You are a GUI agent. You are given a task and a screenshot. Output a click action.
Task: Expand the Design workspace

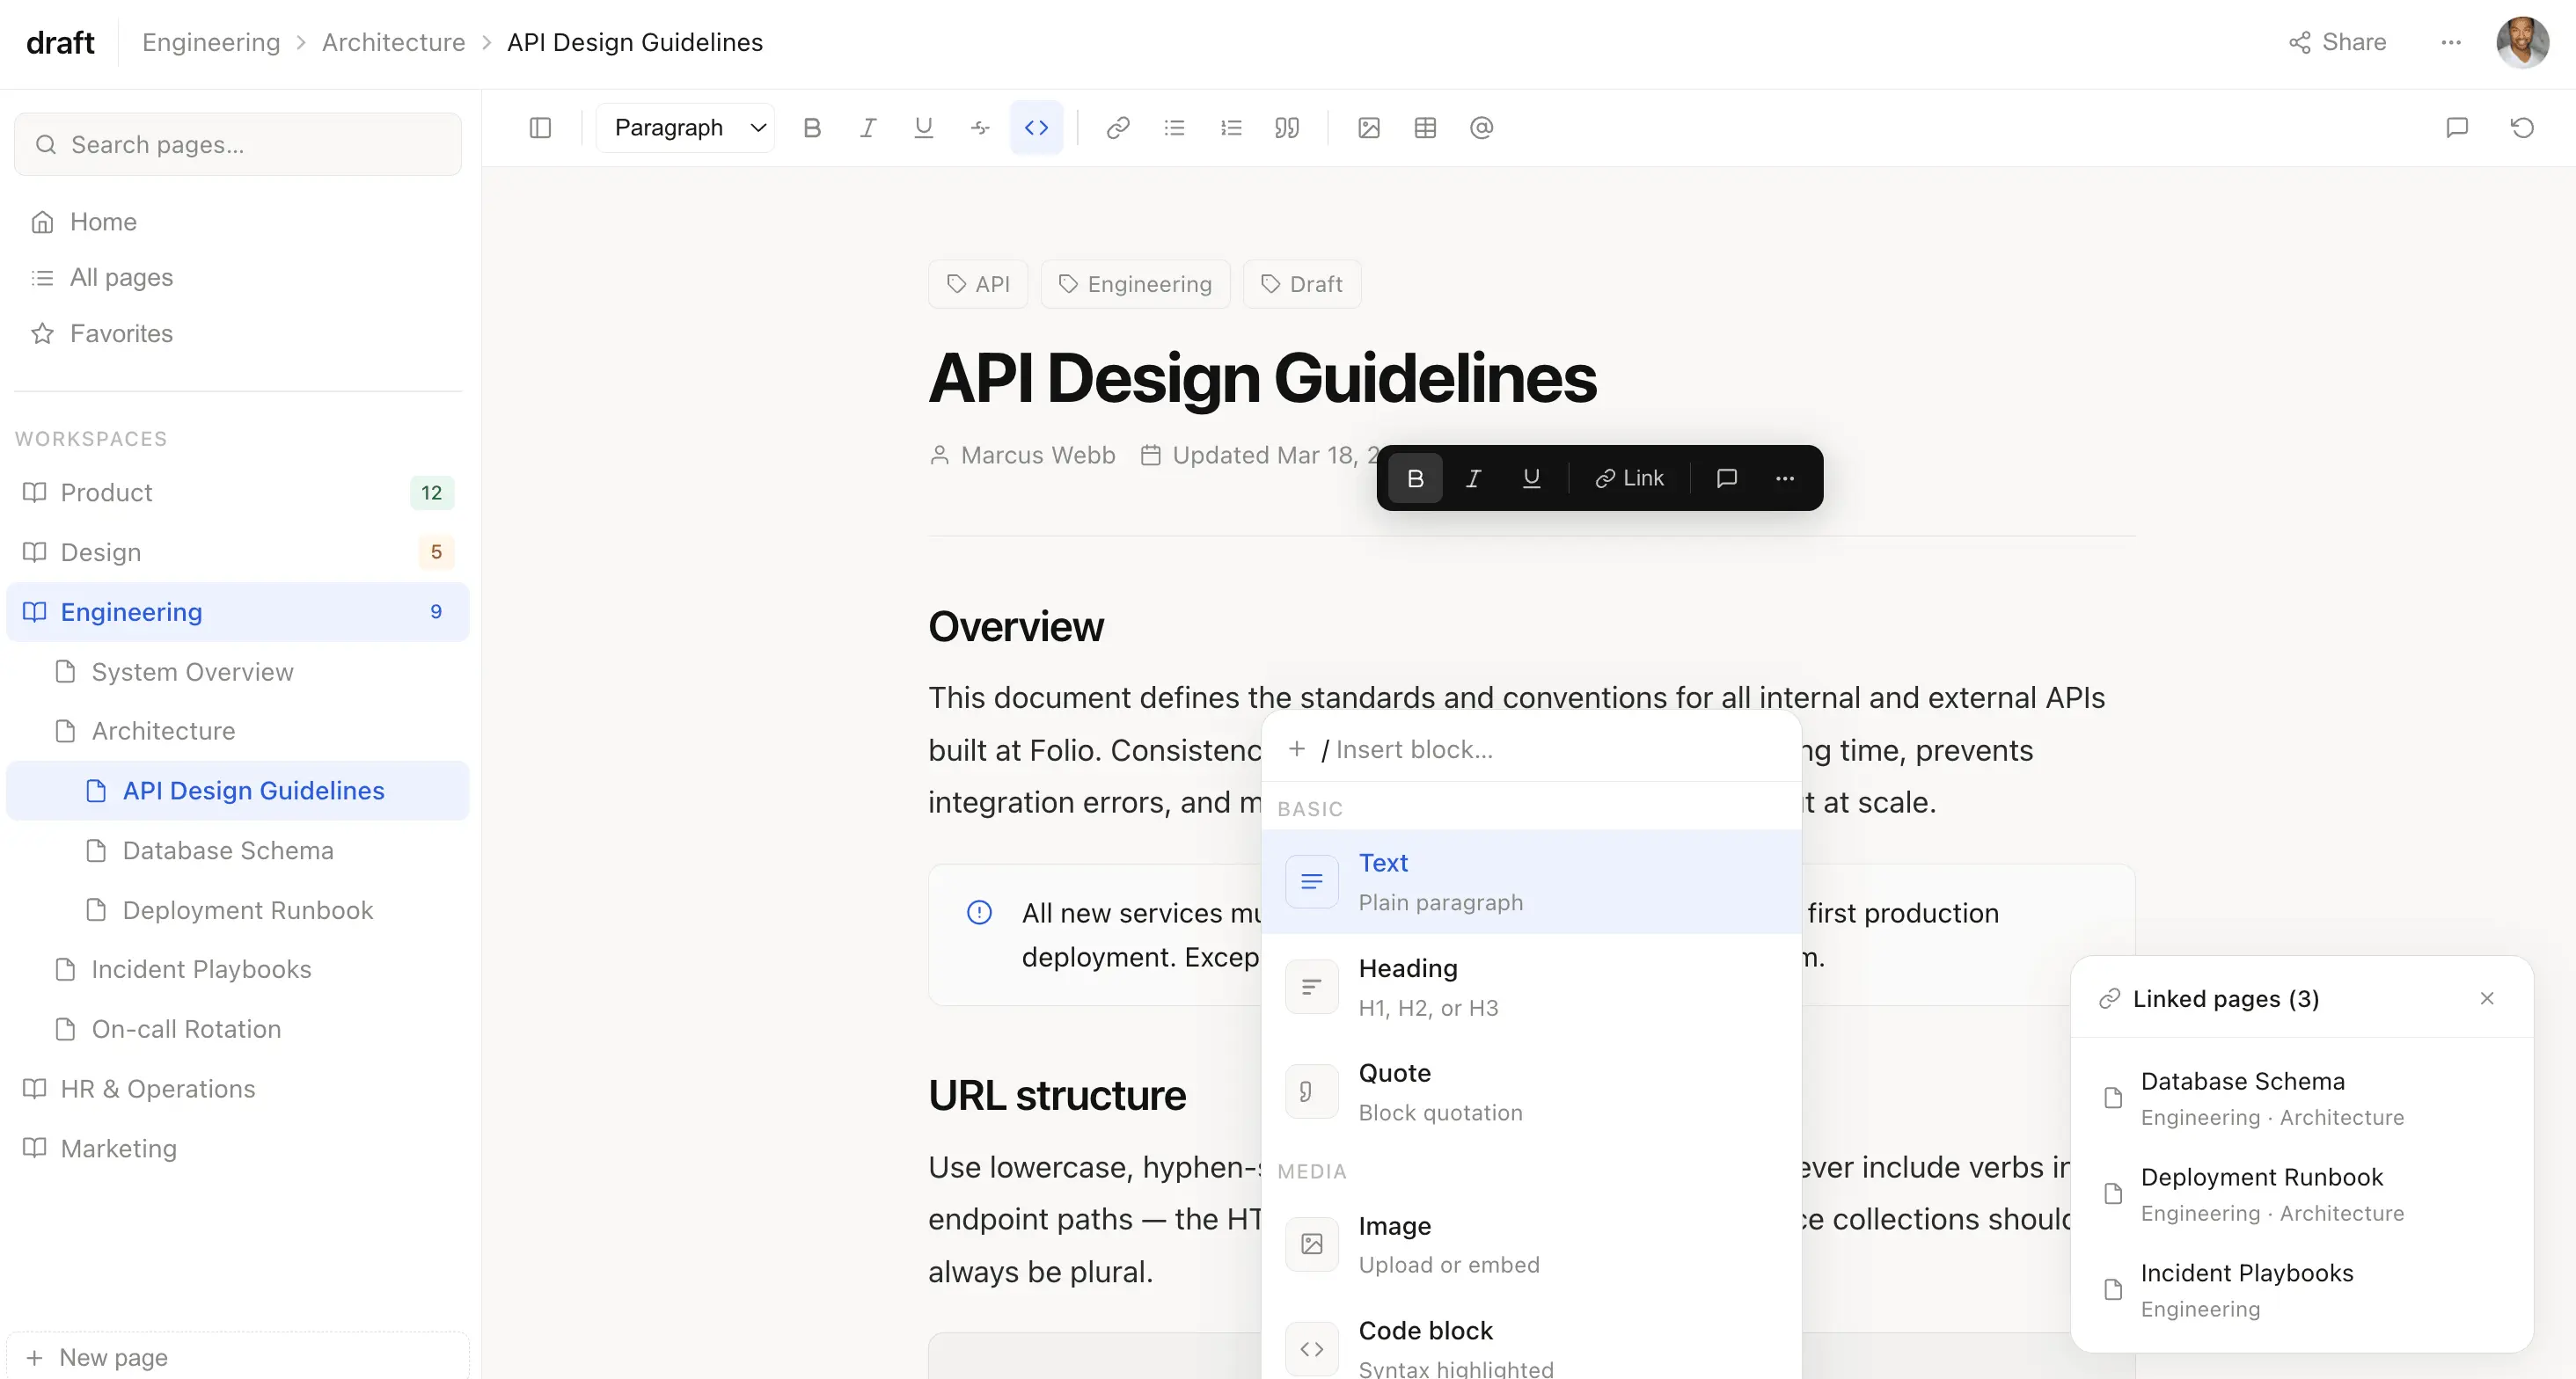[x=238, y=552]
